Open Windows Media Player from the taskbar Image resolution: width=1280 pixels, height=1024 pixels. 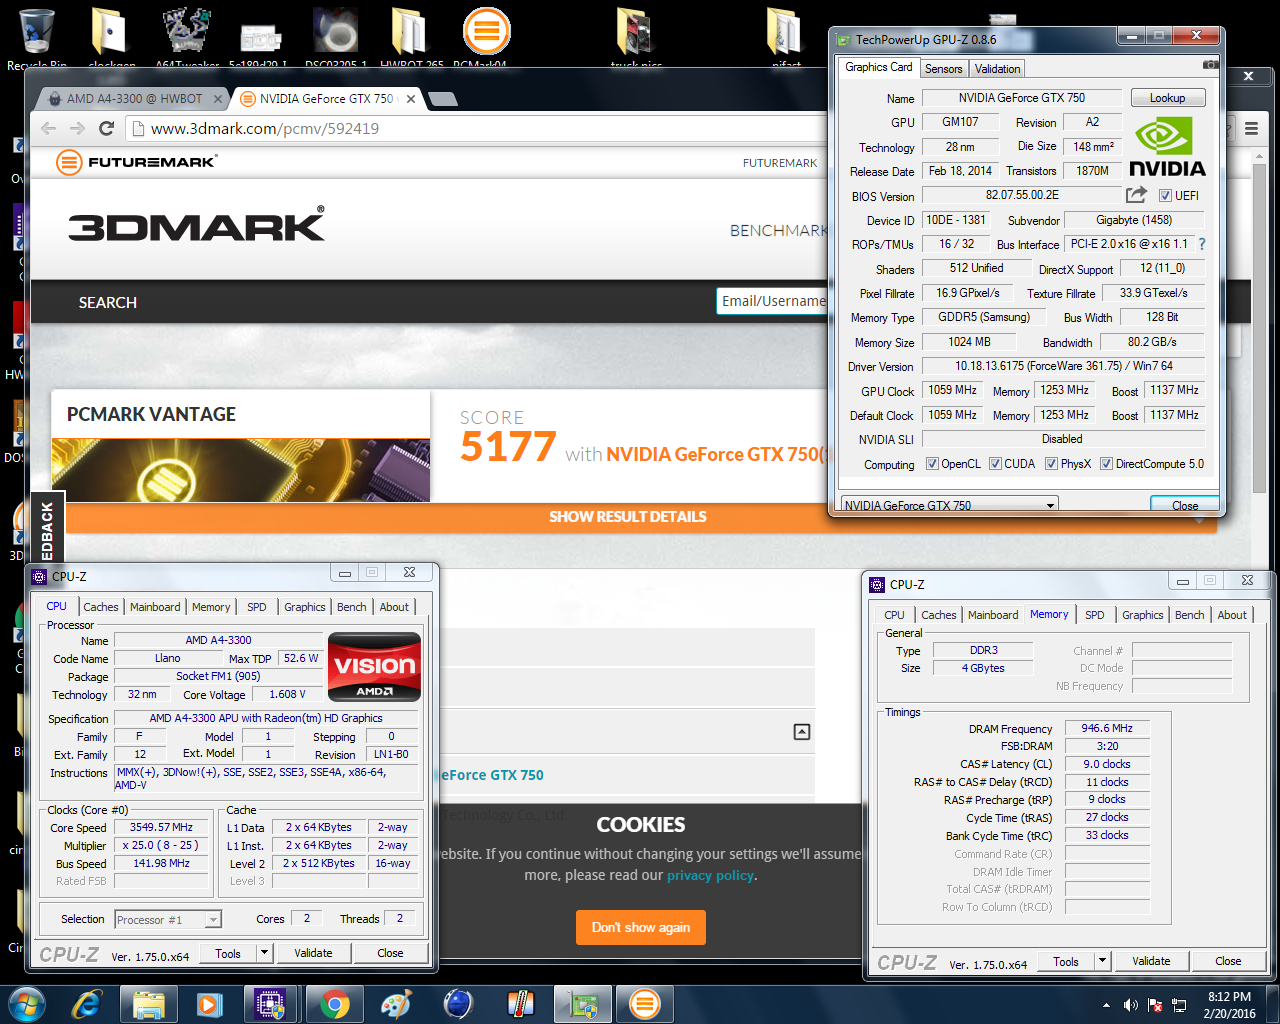[209, 1004]
